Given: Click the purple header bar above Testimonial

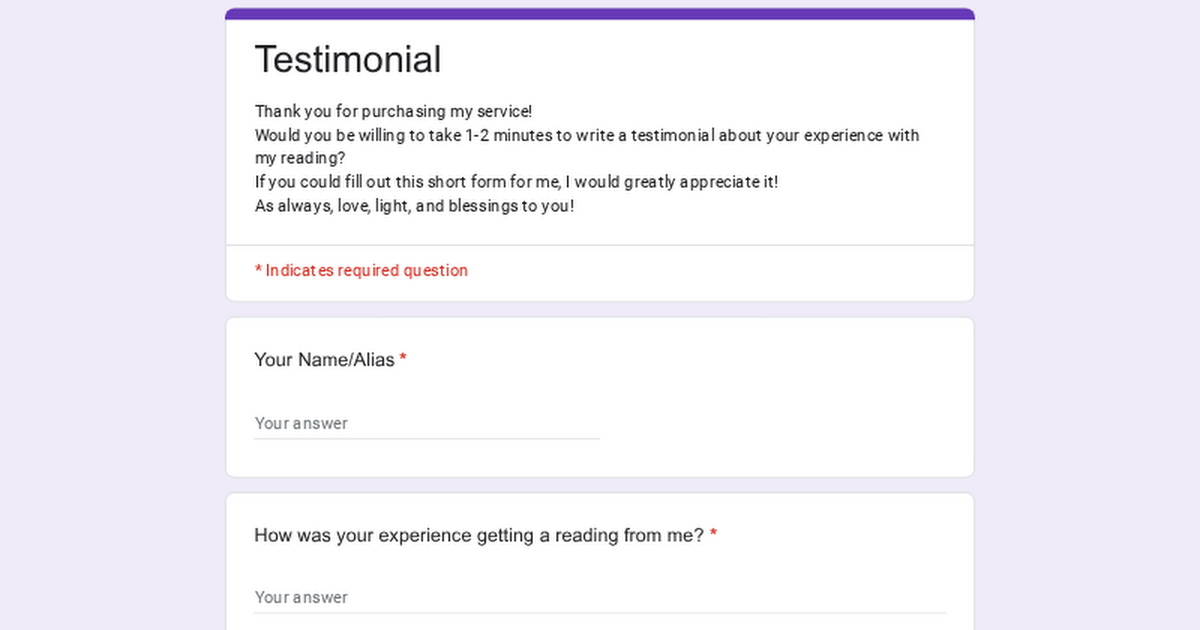Looking at the screenshot, I should tap(600, 14).
